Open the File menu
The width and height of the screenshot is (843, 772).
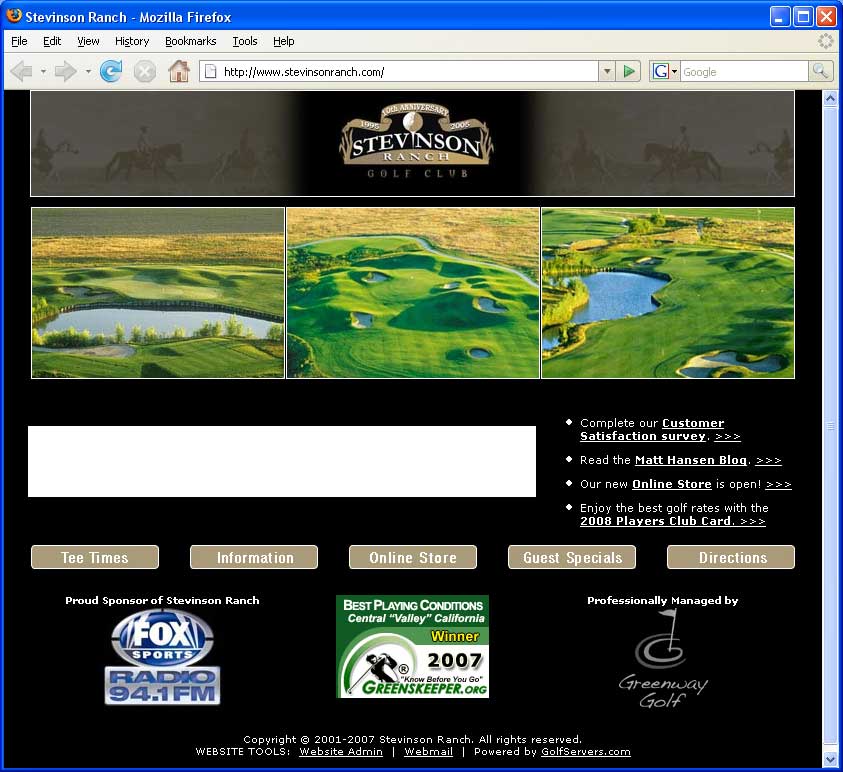pyautogui.click(x=19, y=41)
